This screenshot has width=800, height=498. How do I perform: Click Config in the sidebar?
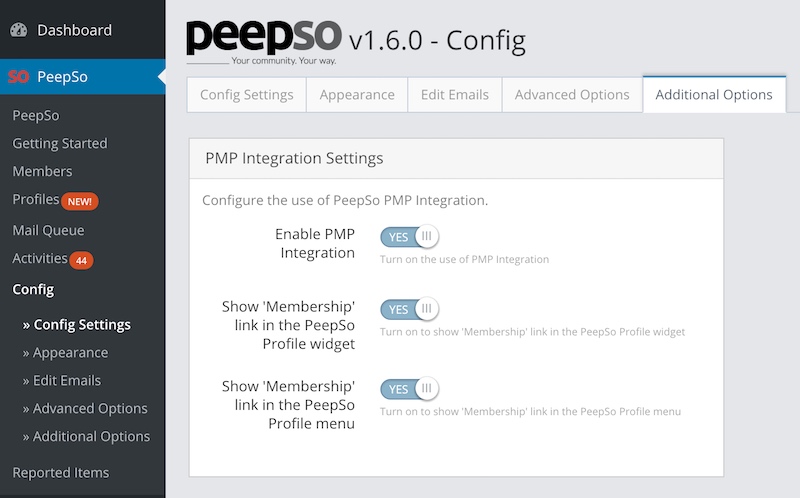[x=33, y=289]
